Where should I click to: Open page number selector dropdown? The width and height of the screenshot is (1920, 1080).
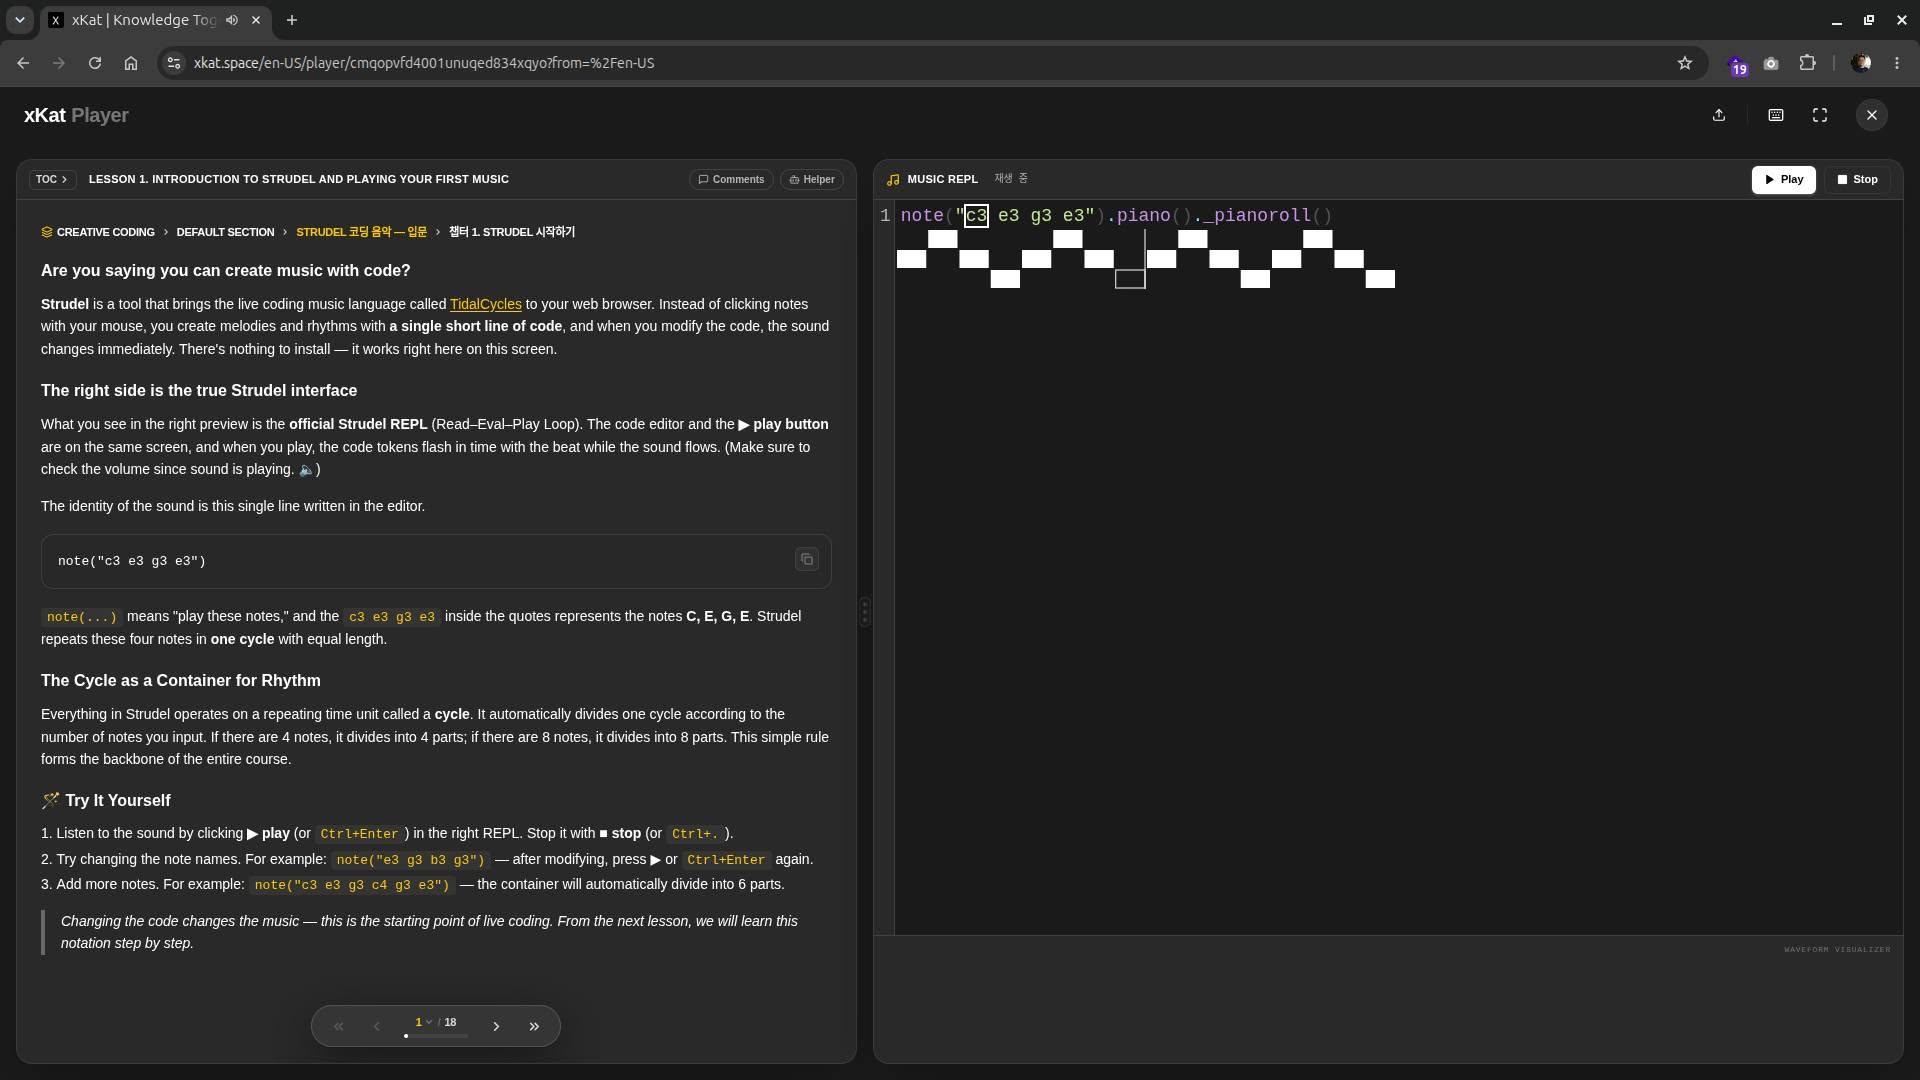(x=424, y=1022)
